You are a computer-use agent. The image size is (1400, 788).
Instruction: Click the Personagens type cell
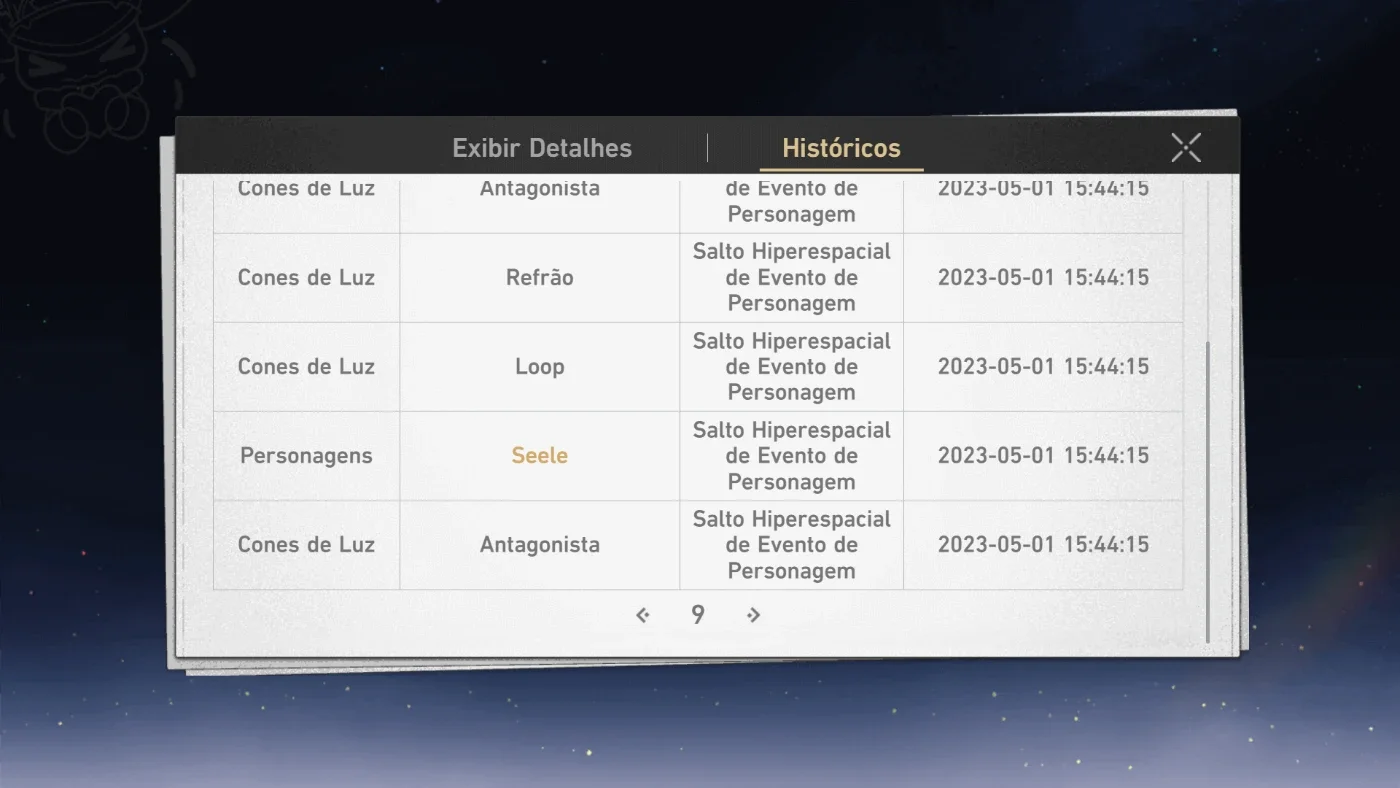pyautogui.click(x=306, y=455)
